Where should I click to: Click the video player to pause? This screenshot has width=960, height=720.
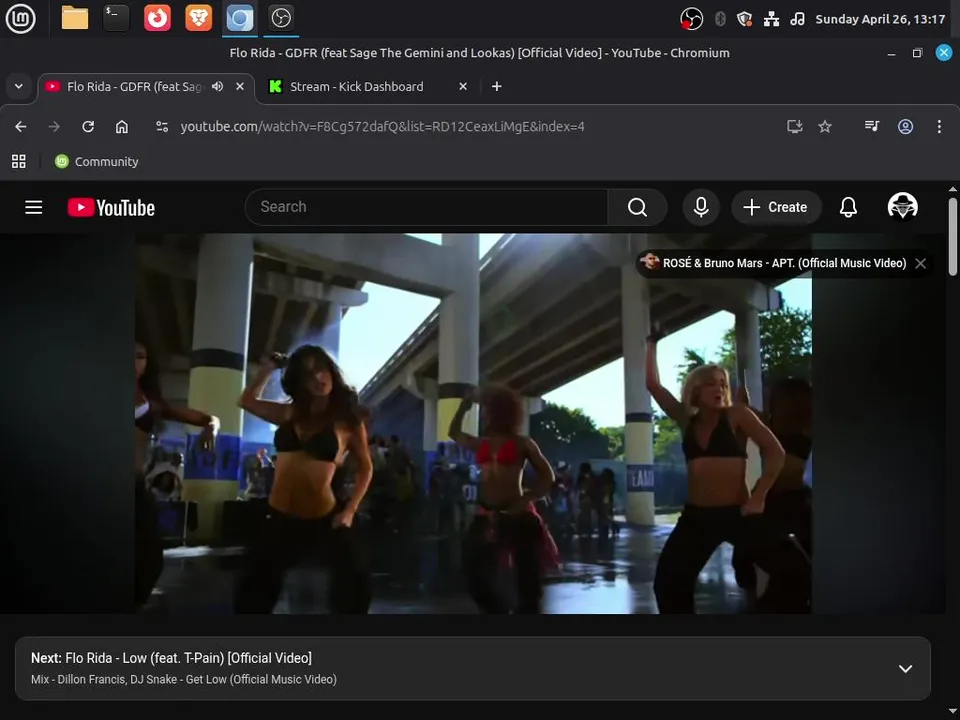click(473, 424)
